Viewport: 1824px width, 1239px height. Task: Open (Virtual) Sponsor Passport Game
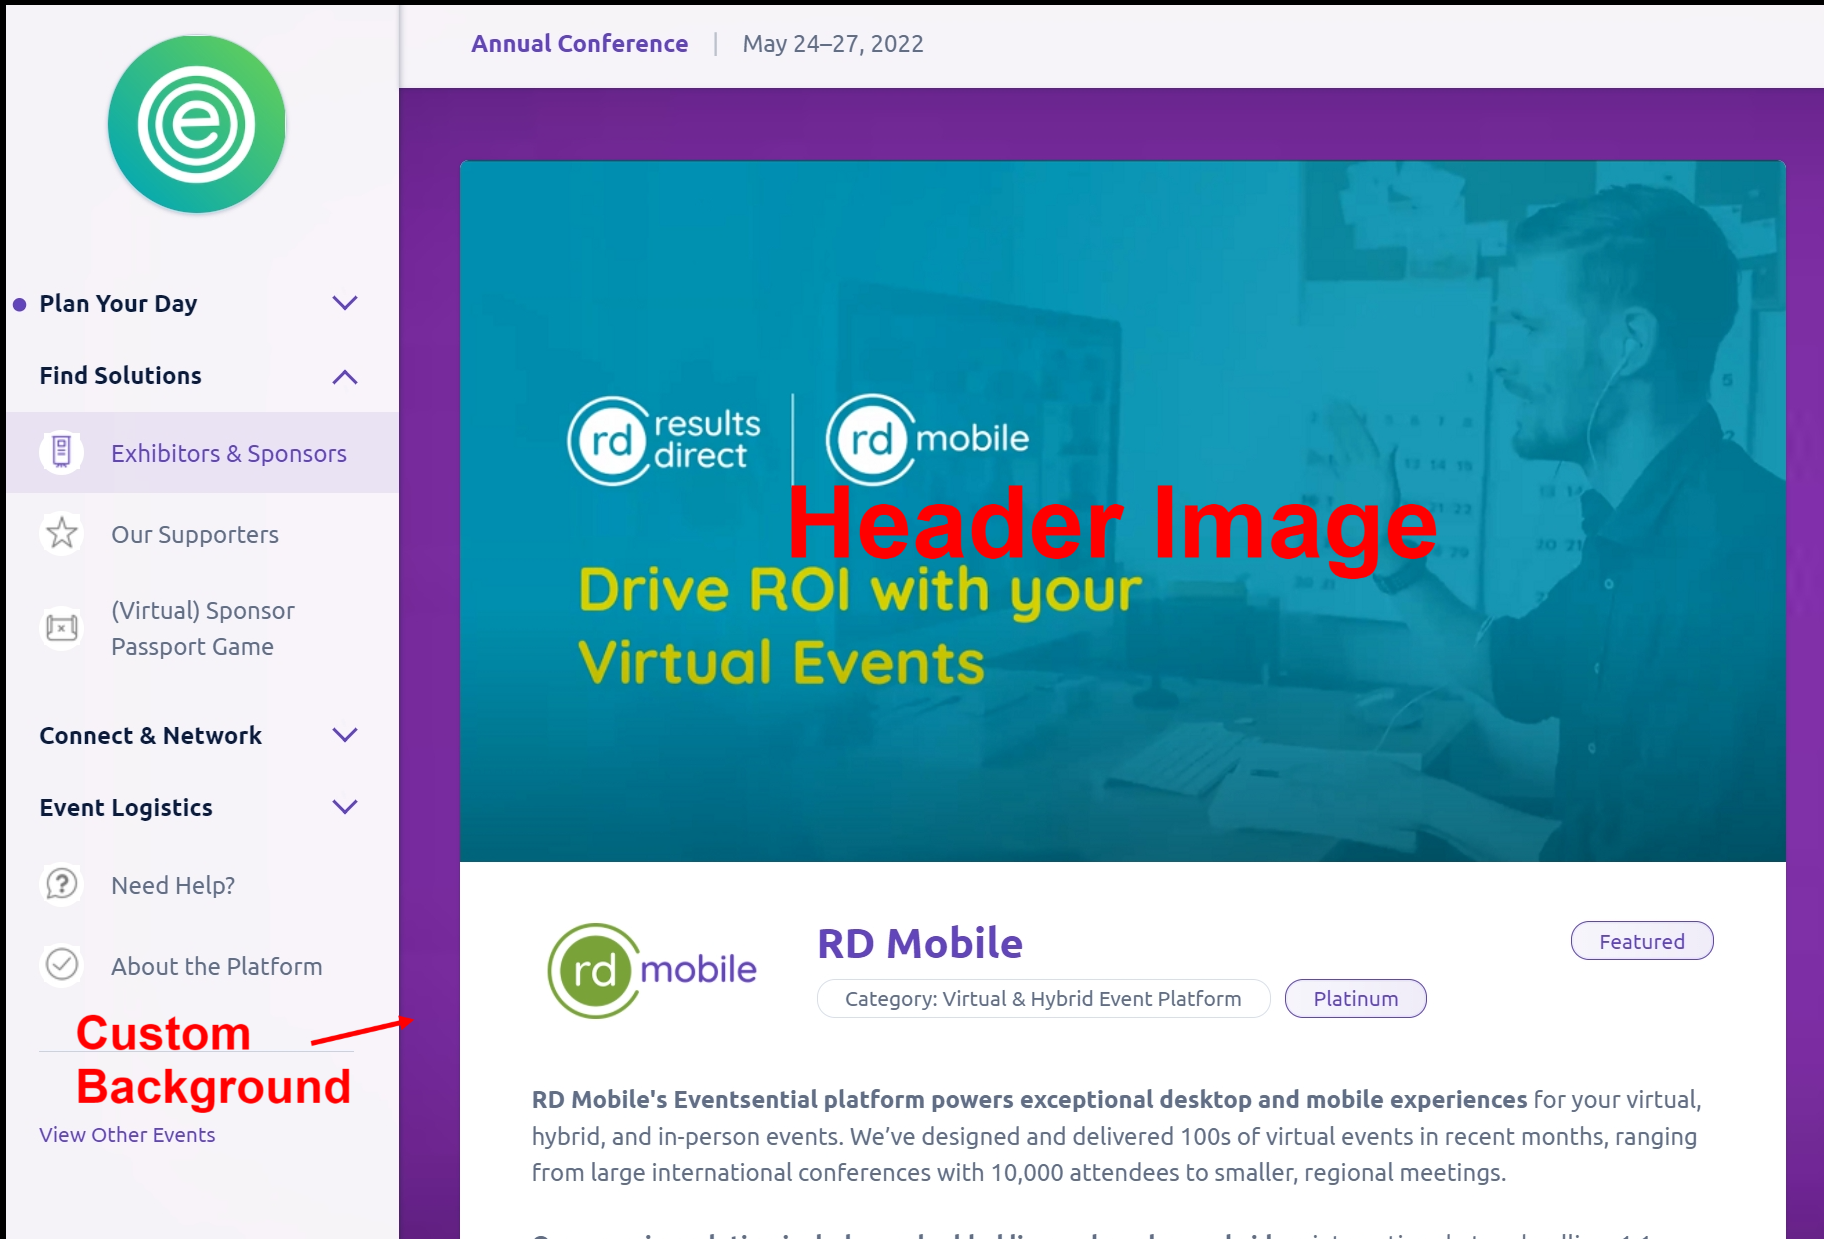tap(202, 628)
